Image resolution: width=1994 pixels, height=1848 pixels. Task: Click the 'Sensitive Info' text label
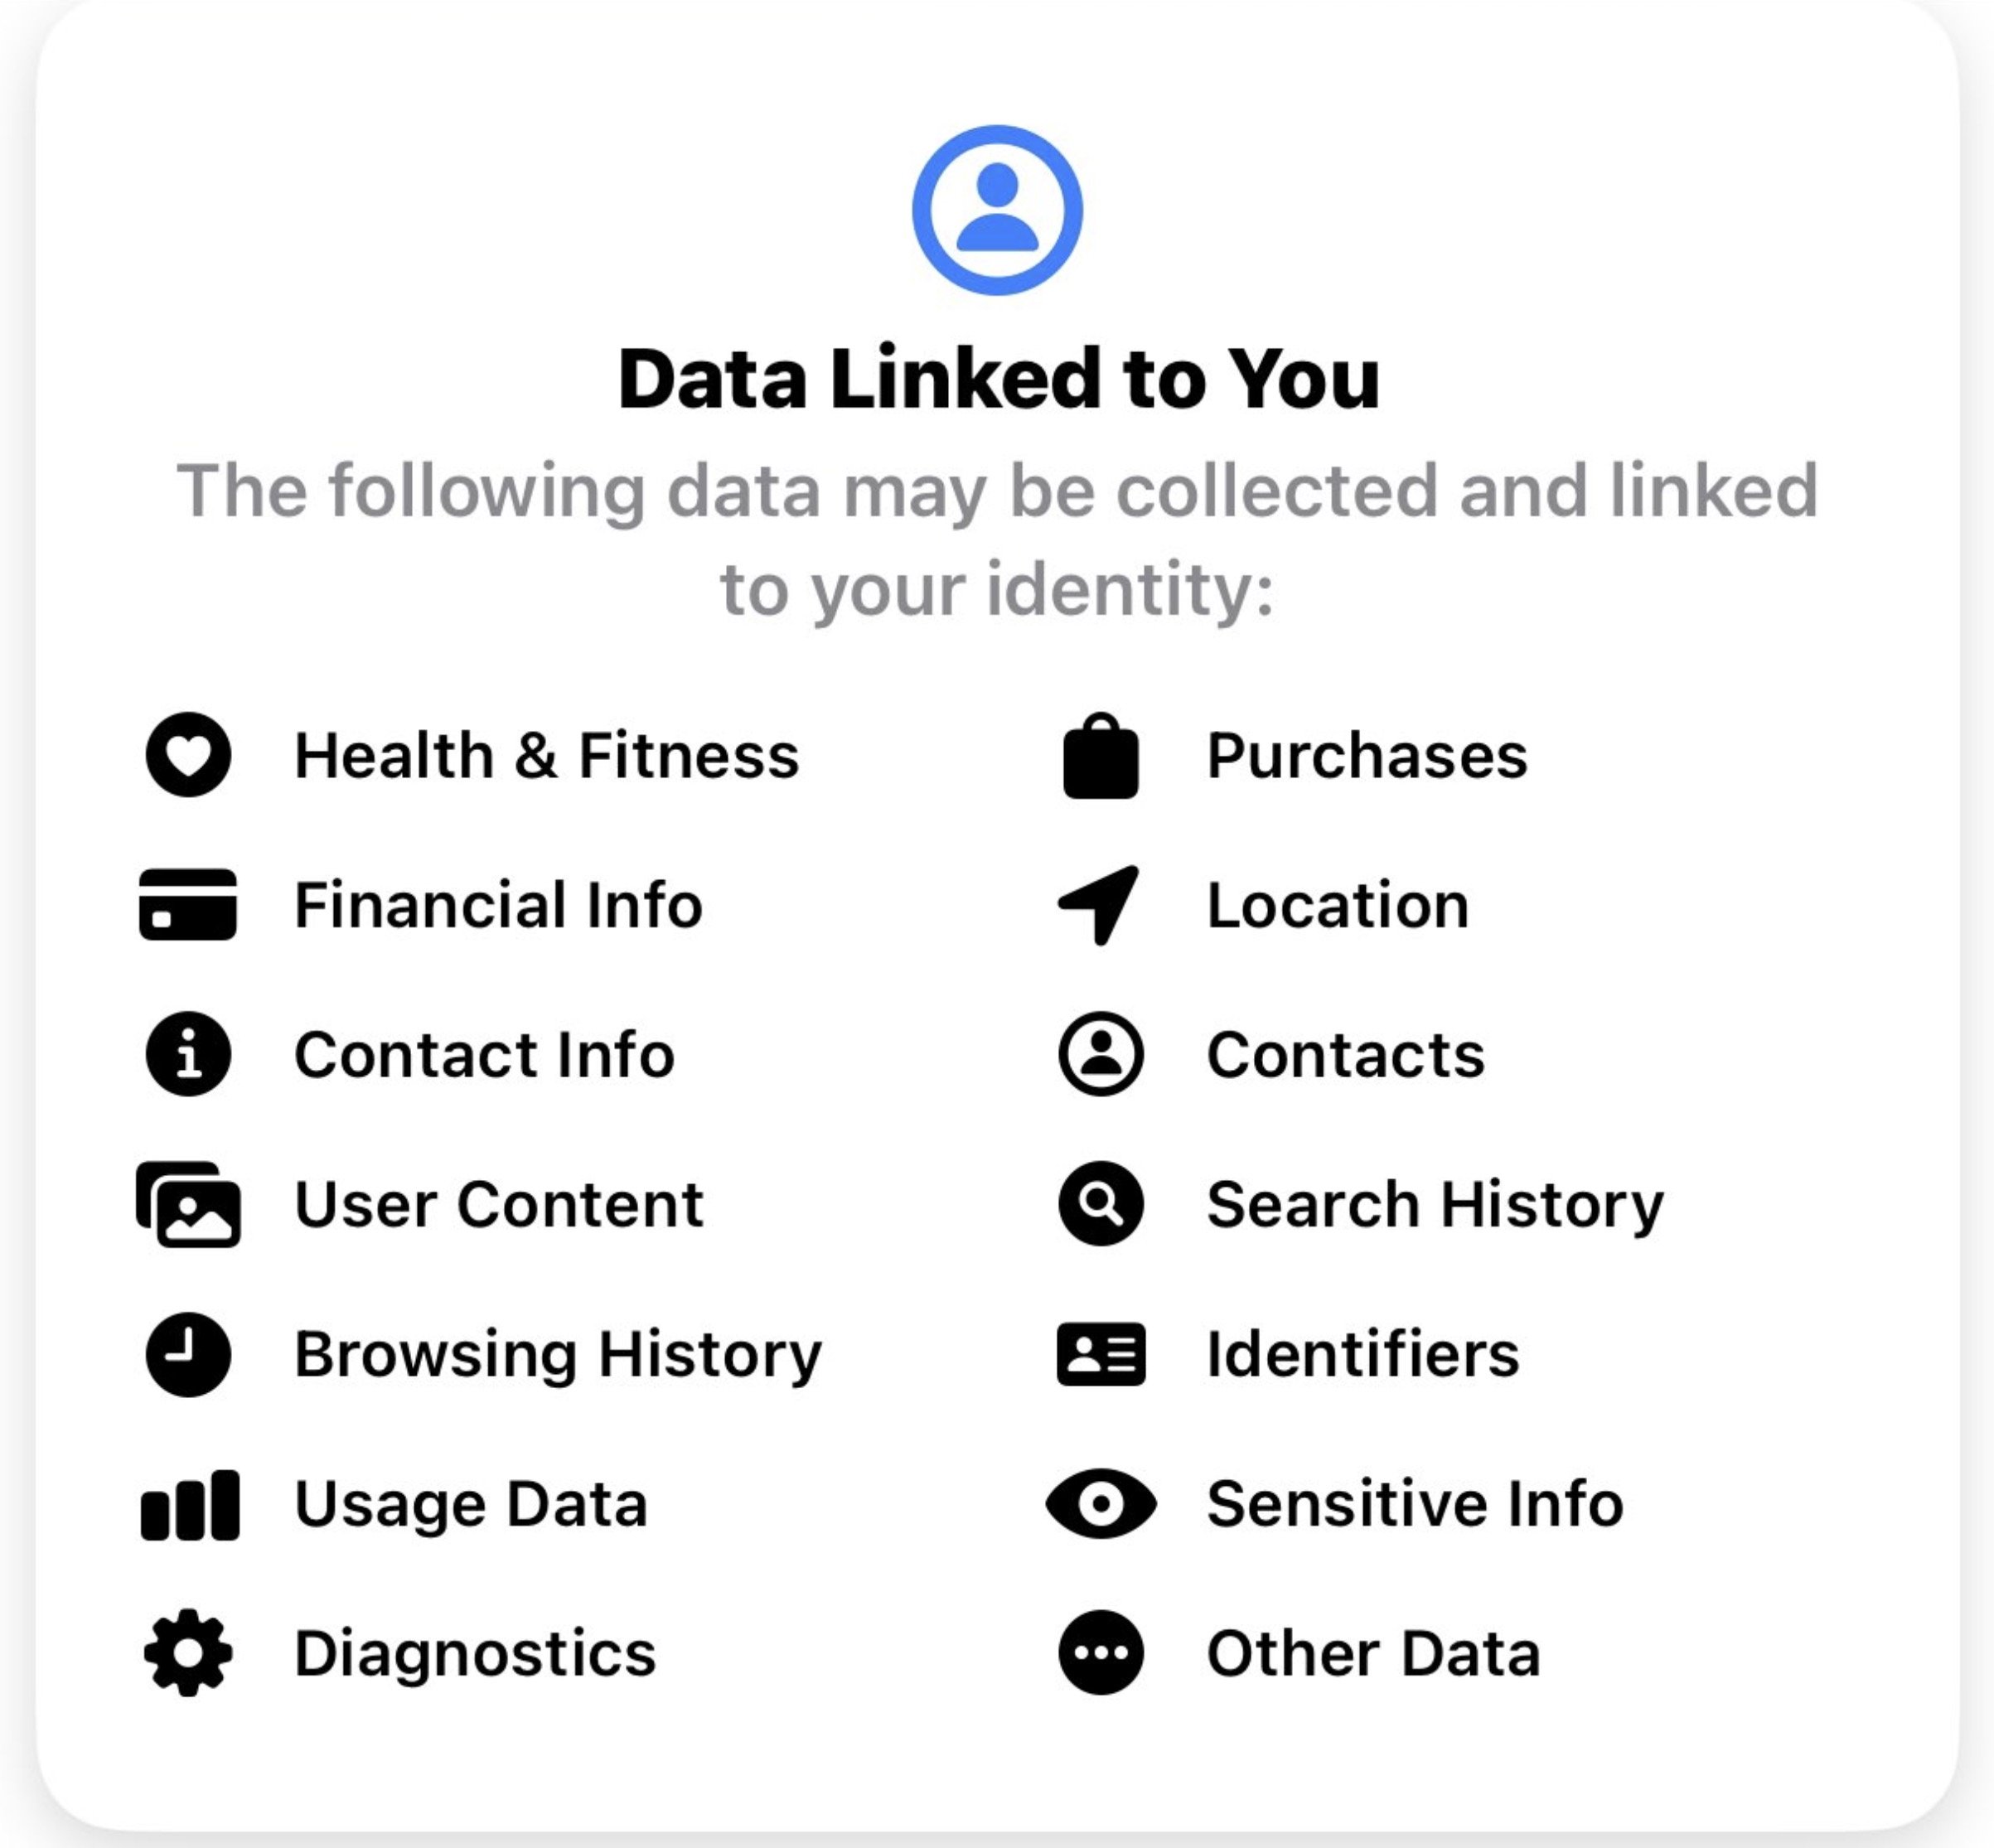pyautogui.click(x=1415, y=1503)
